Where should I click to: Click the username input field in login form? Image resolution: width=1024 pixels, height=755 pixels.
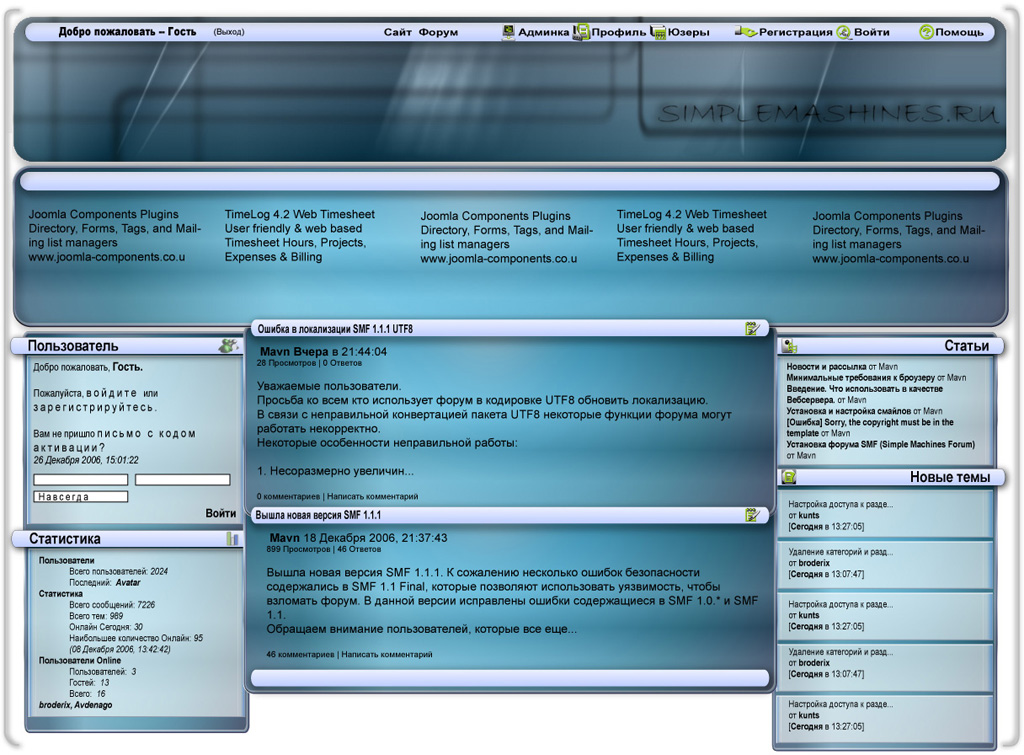point(80,479)
